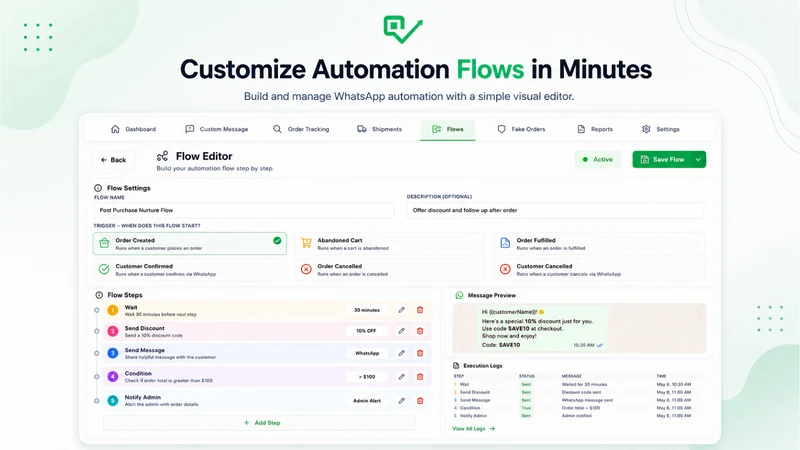
Task: Open the View All Logs link
Action: tap(473, 429)
